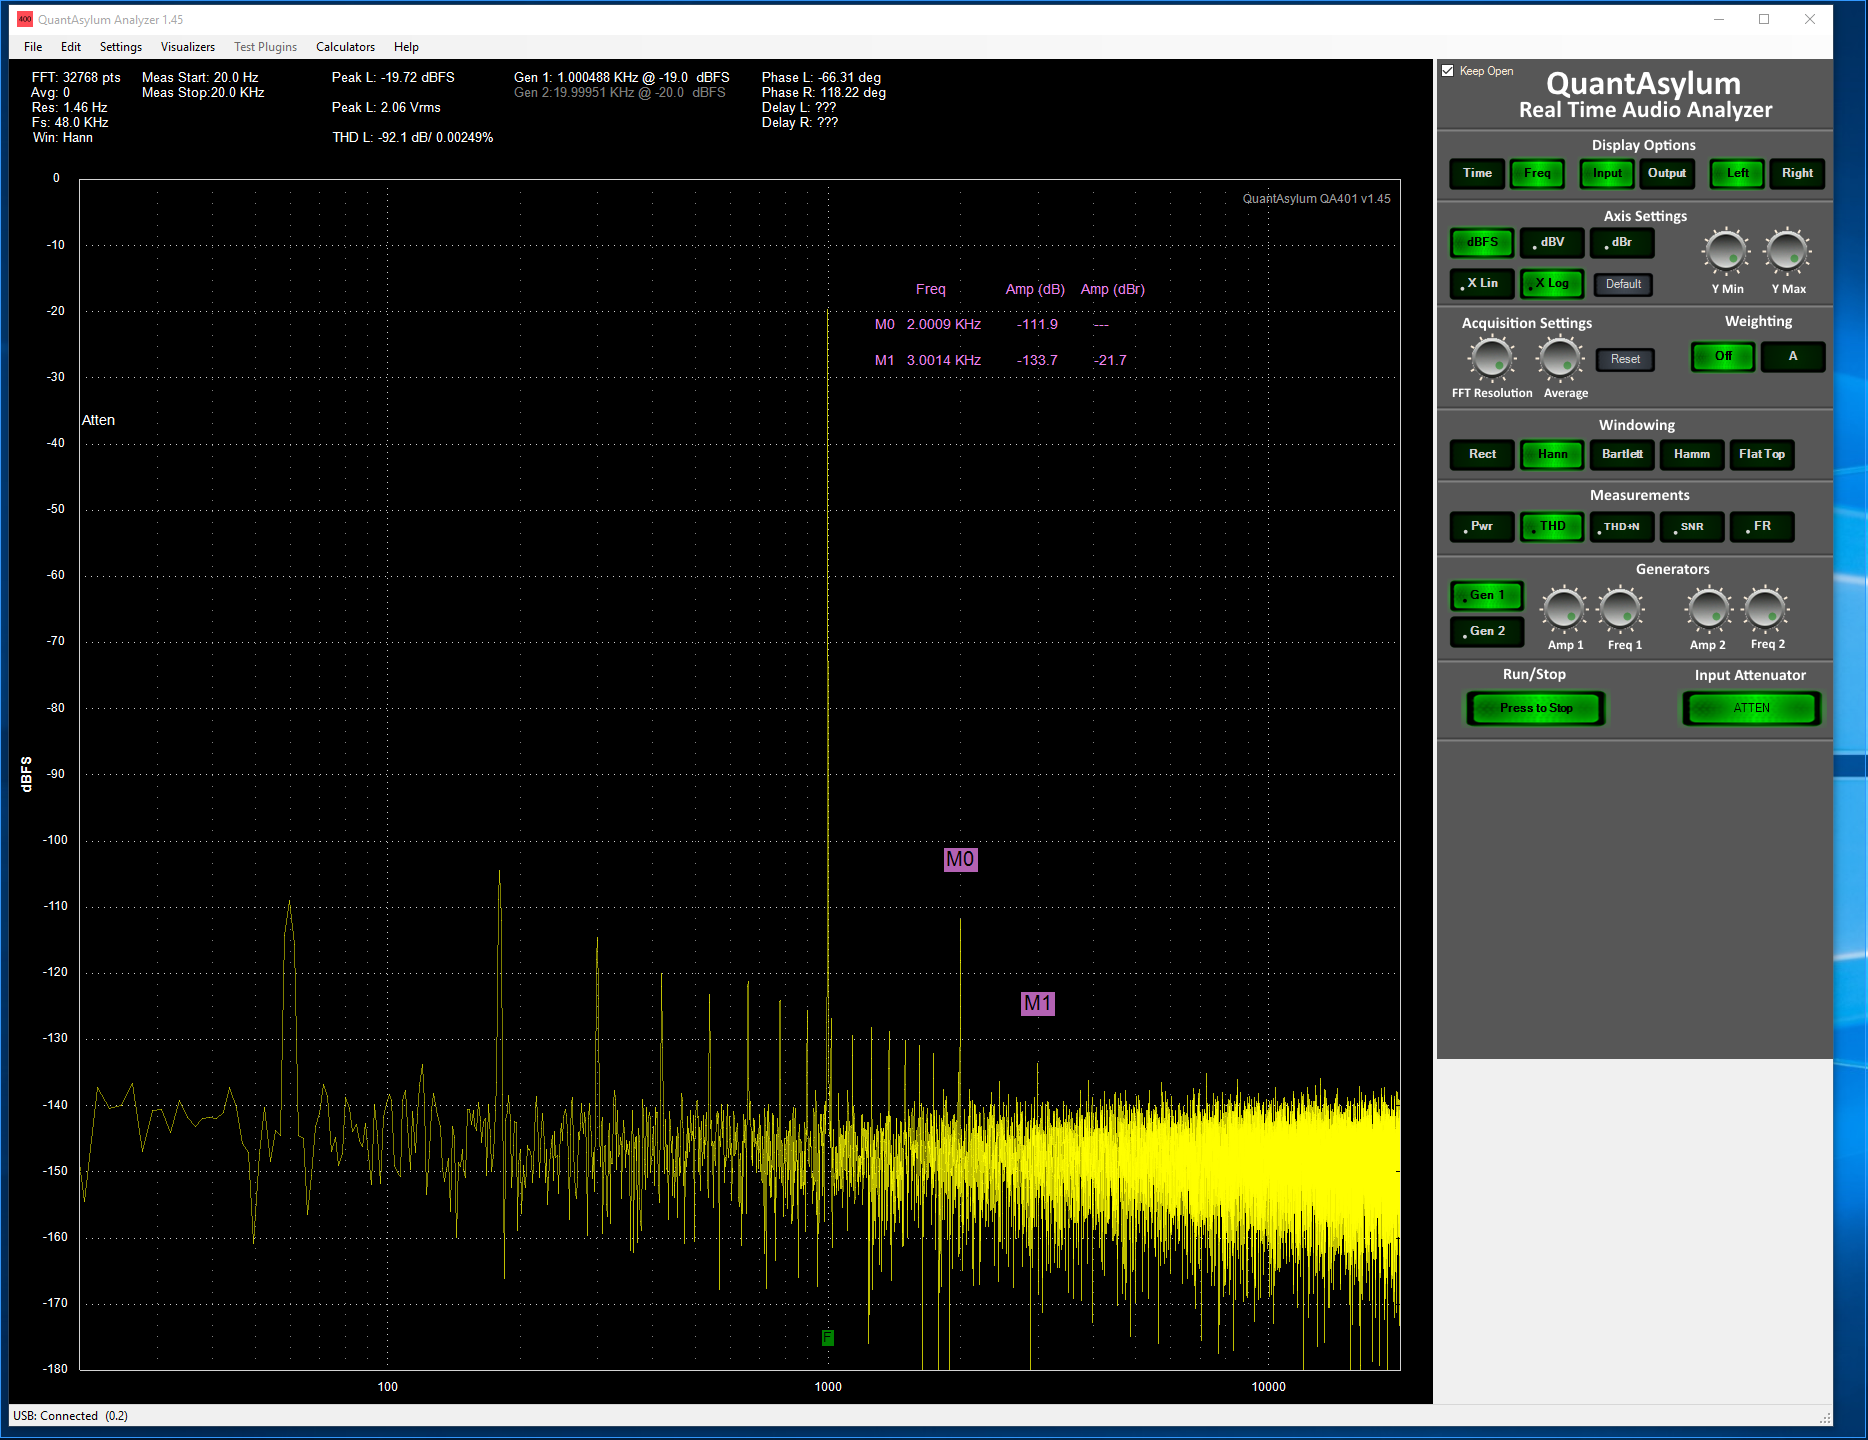Click the Gen 2 frequency readout

point(620,92)
